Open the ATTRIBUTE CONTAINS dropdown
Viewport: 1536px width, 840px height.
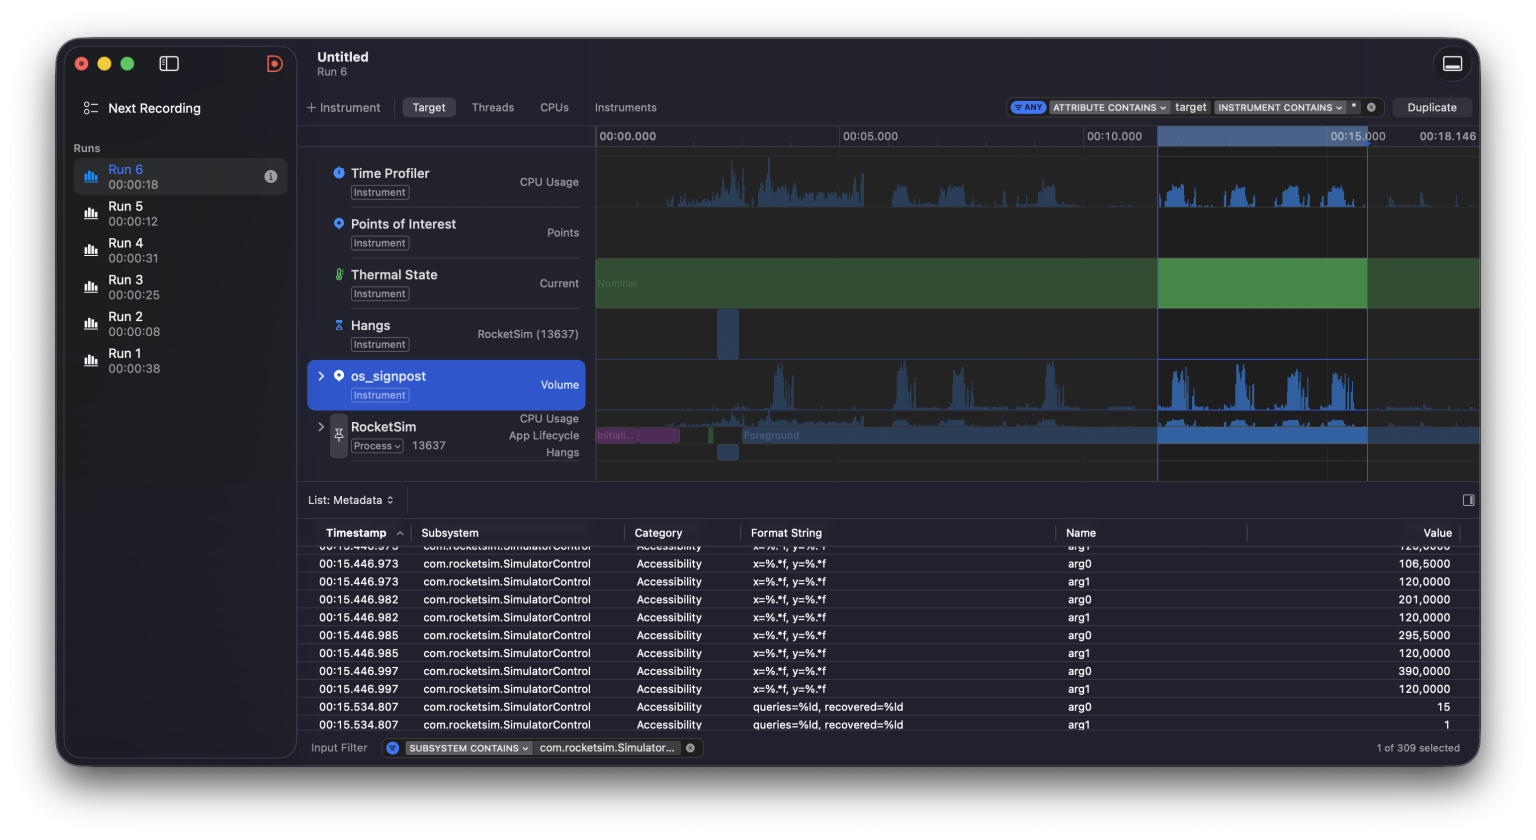point(1109,107)
